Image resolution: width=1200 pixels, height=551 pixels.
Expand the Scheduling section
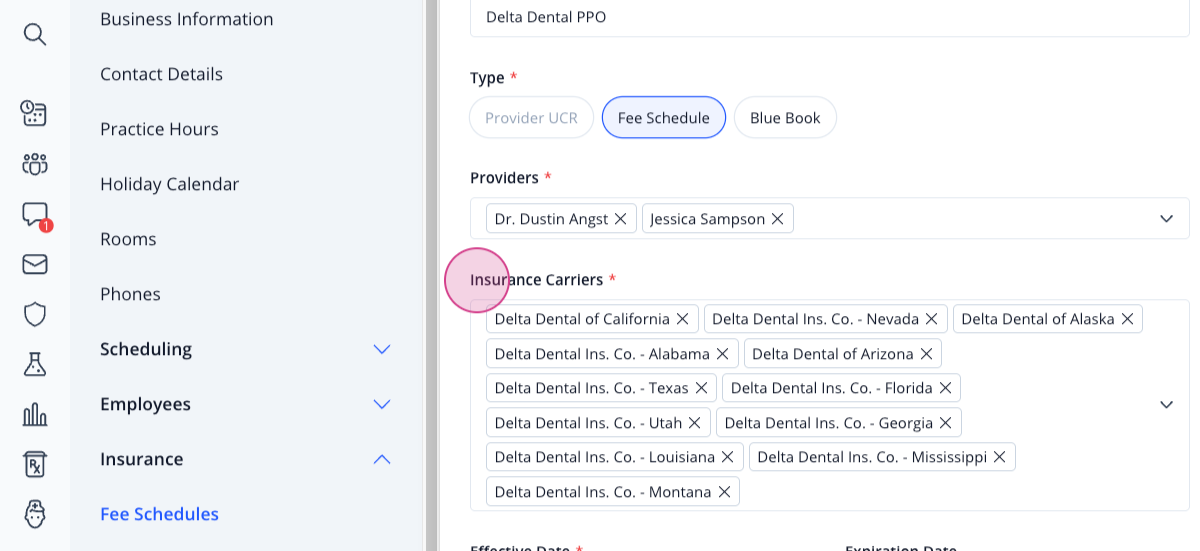tap(381, 349)
